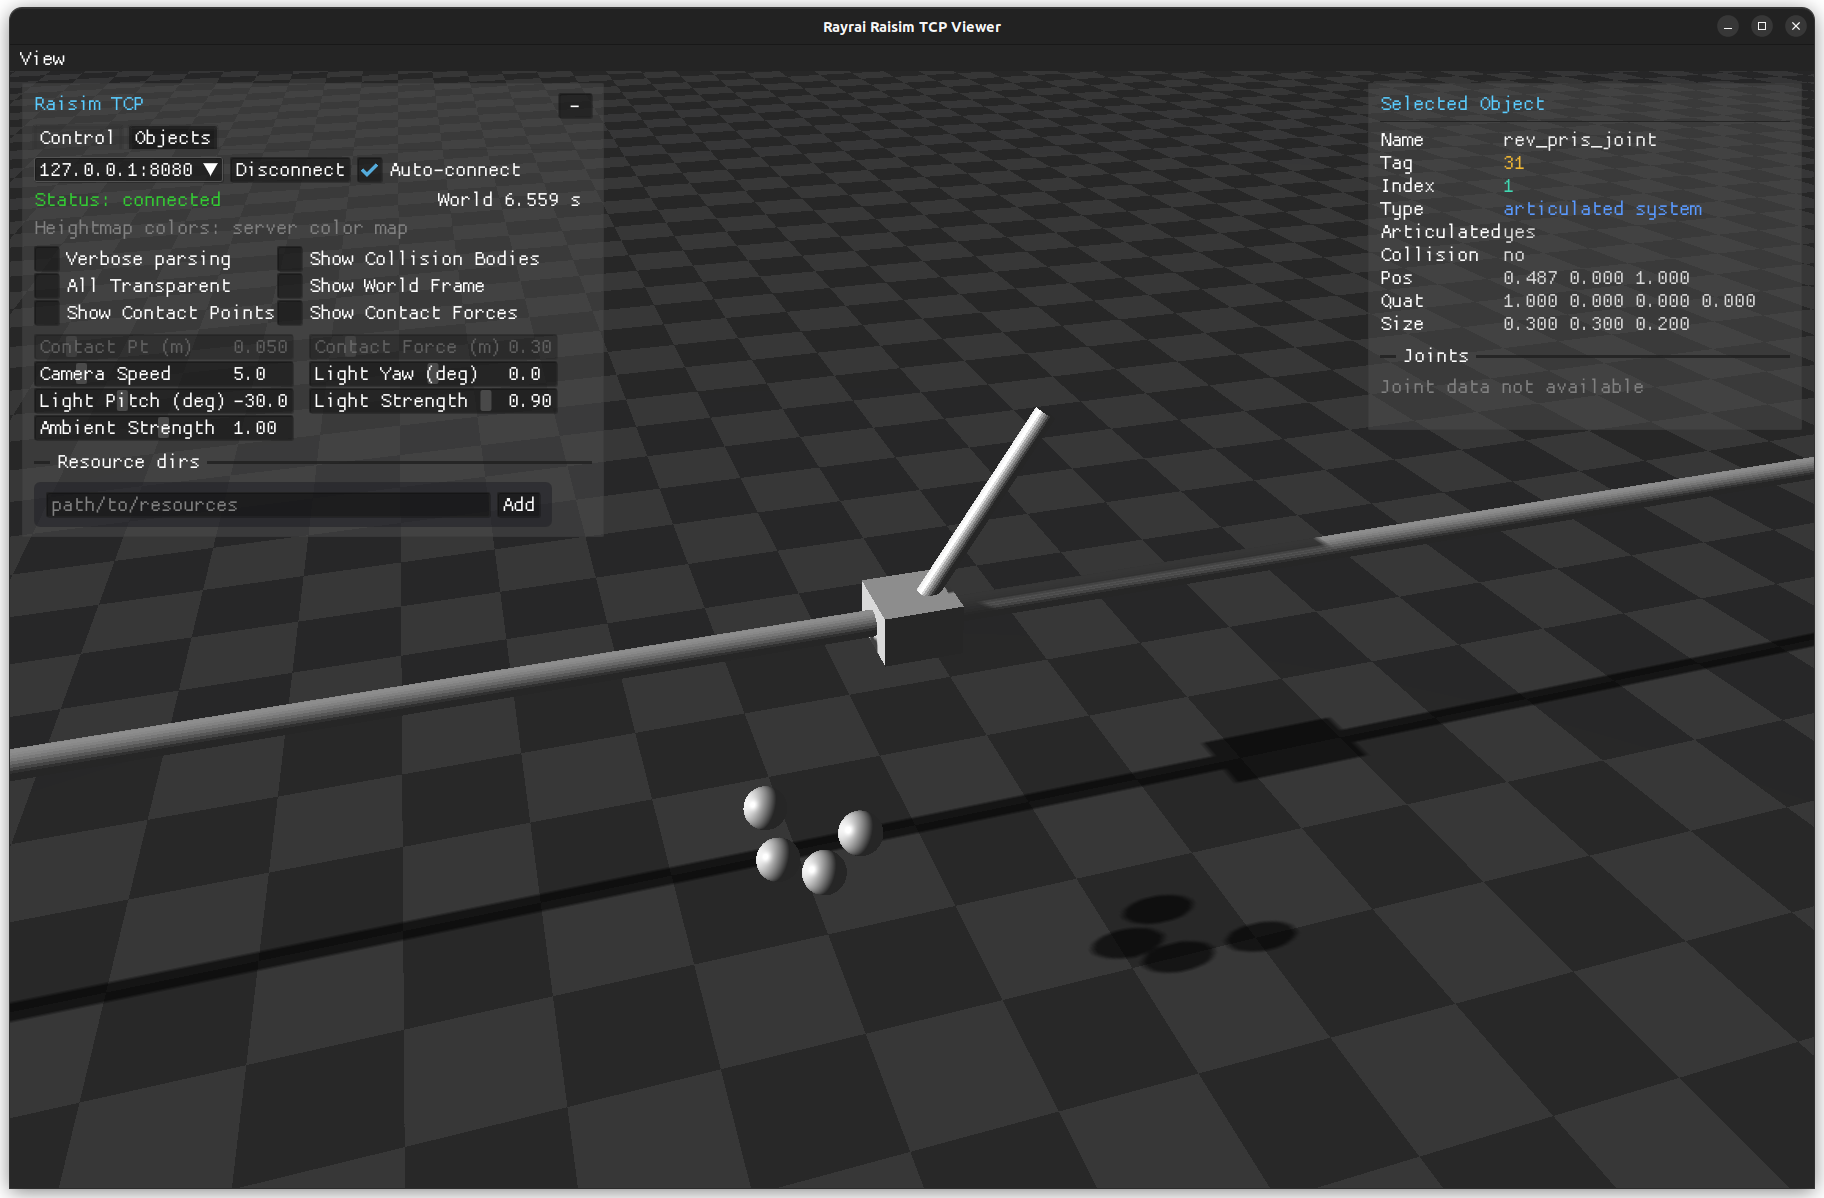Click the path/to/resources input field
1824x1198 pixels.
coord(268,505)
